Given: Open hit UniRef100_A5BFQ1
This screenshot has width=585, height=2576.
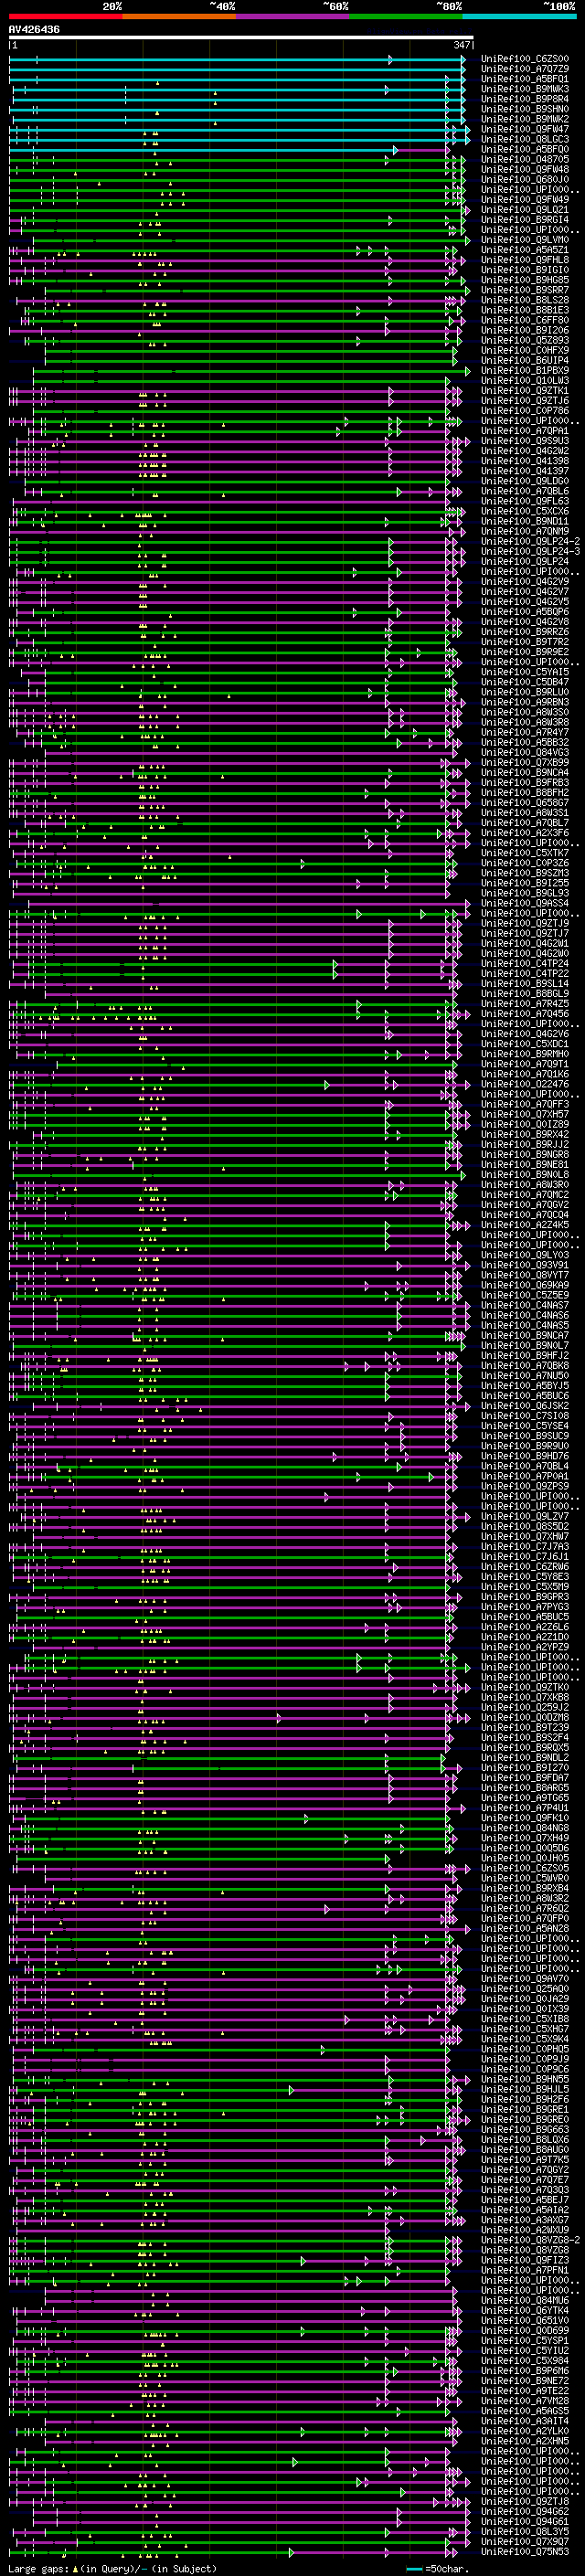Looking at the screenshot, I should pyautogui.click(x=525, y=79).
